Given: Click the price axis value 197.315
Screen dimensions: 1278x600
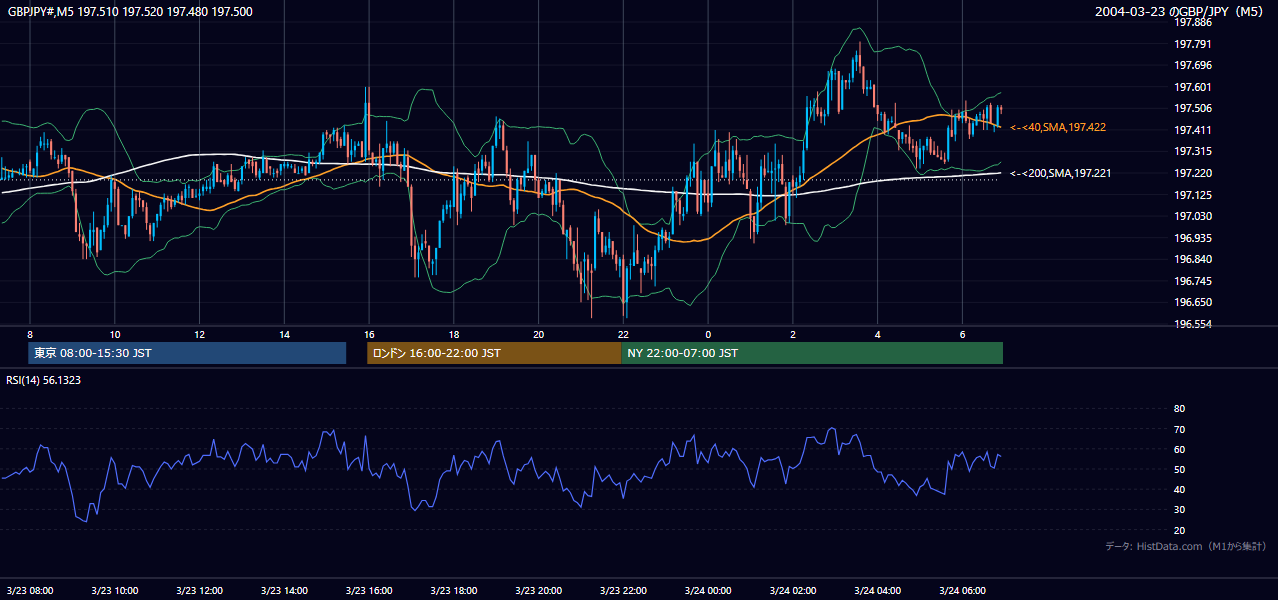Looking at the screenshot, I should click(x=1192, y=151).
